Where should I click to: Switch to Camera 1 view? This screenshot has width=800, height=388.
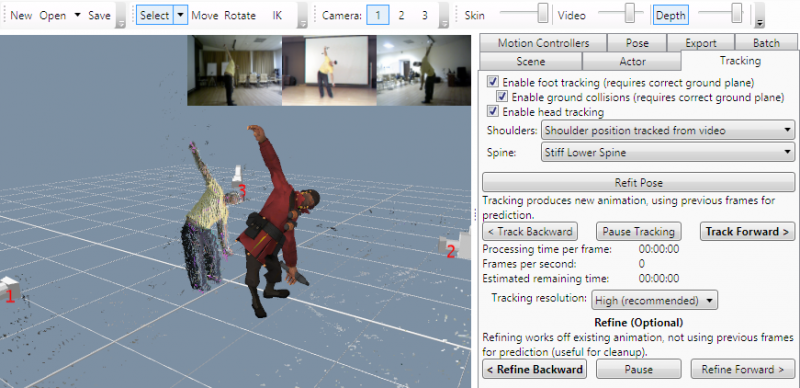(x=378, y=15)
